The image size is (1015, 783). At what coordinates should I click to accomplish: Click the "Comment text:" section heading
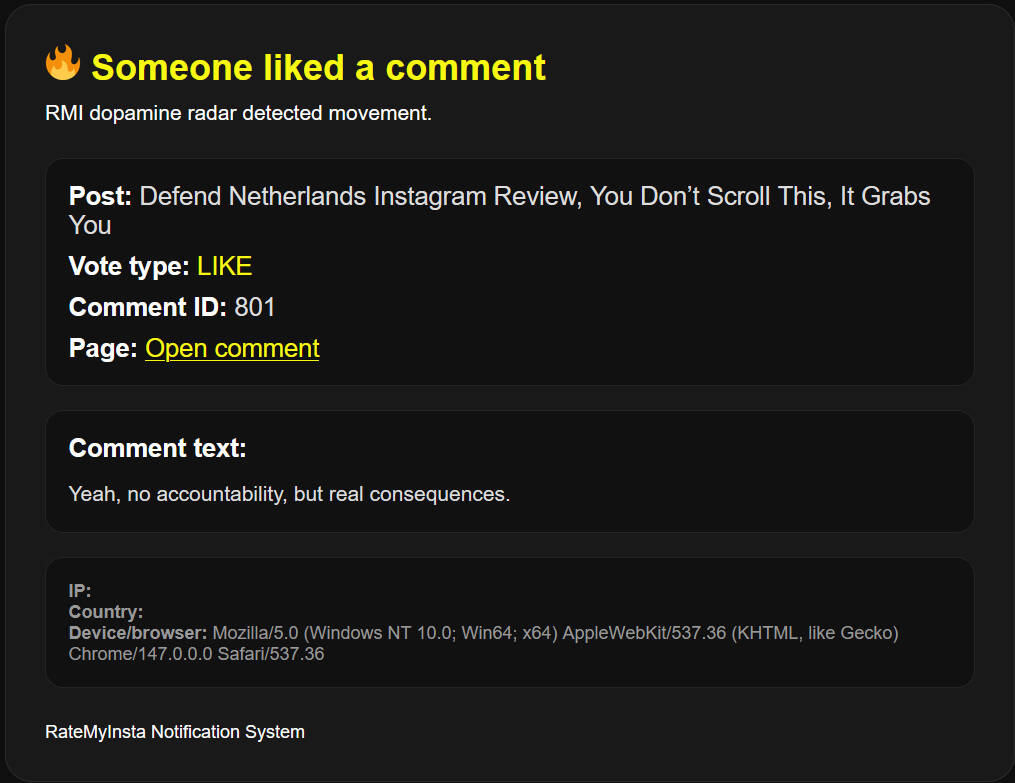click(x=157, y=448)
